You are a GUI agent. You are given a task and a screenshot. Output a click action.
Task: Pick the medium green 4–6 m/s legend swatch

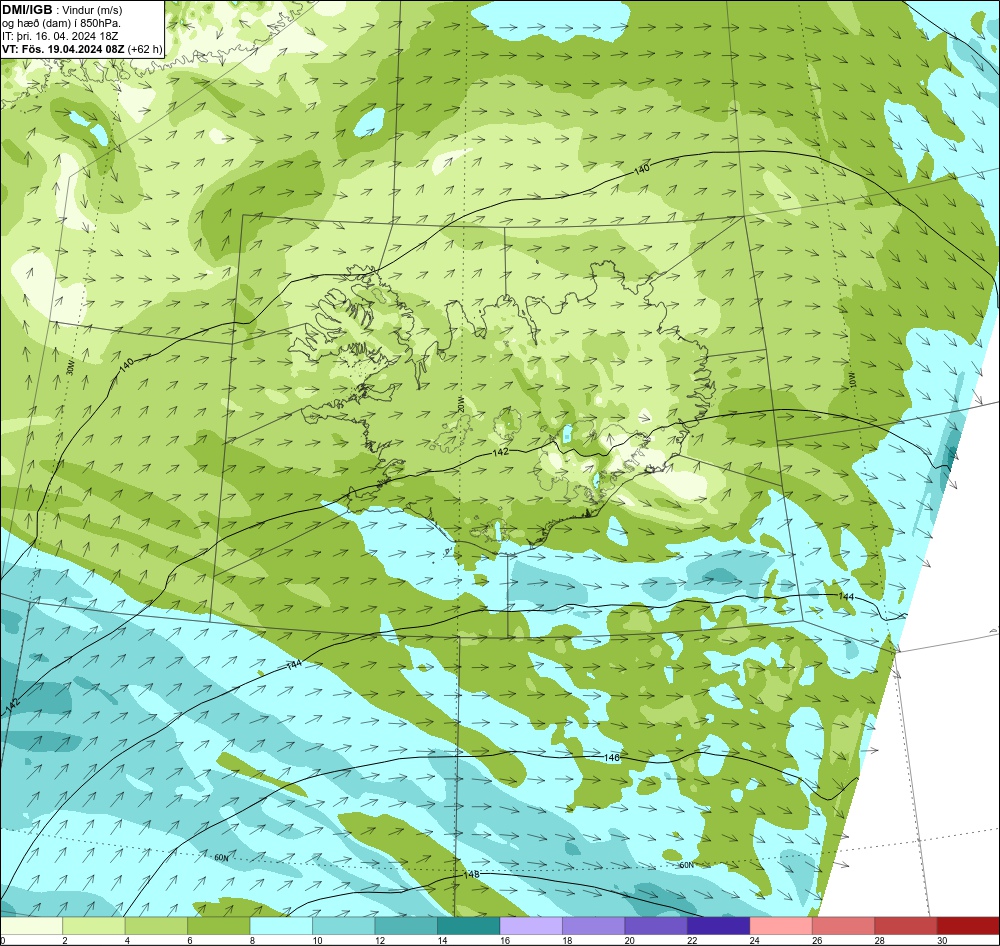point(156,926)
